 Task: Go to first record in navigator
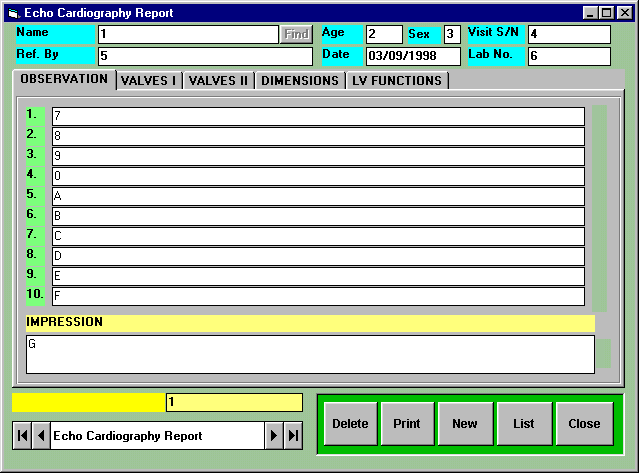point(22,436)
